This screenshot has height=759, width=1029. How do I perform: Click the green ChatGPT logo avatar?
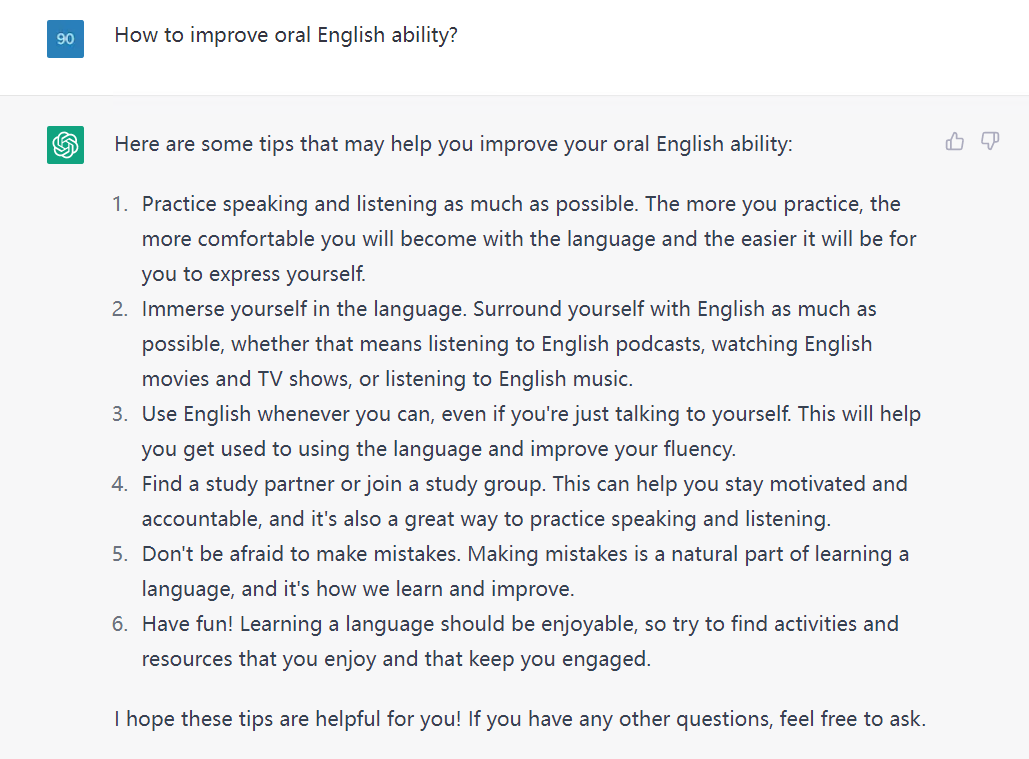click(66, 144)
